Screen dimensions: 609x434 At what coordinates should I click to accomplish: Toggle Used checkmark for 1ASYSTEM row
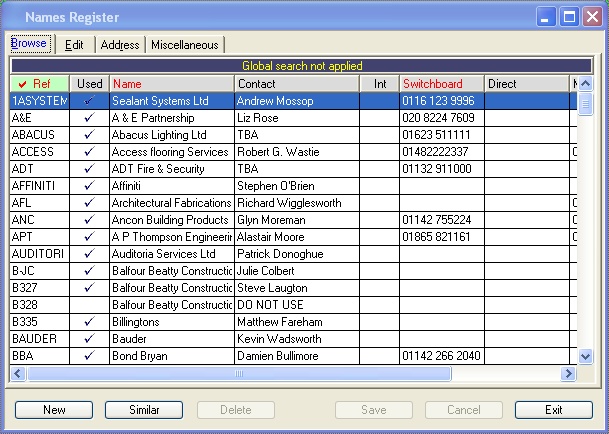(x=90, y=101)
